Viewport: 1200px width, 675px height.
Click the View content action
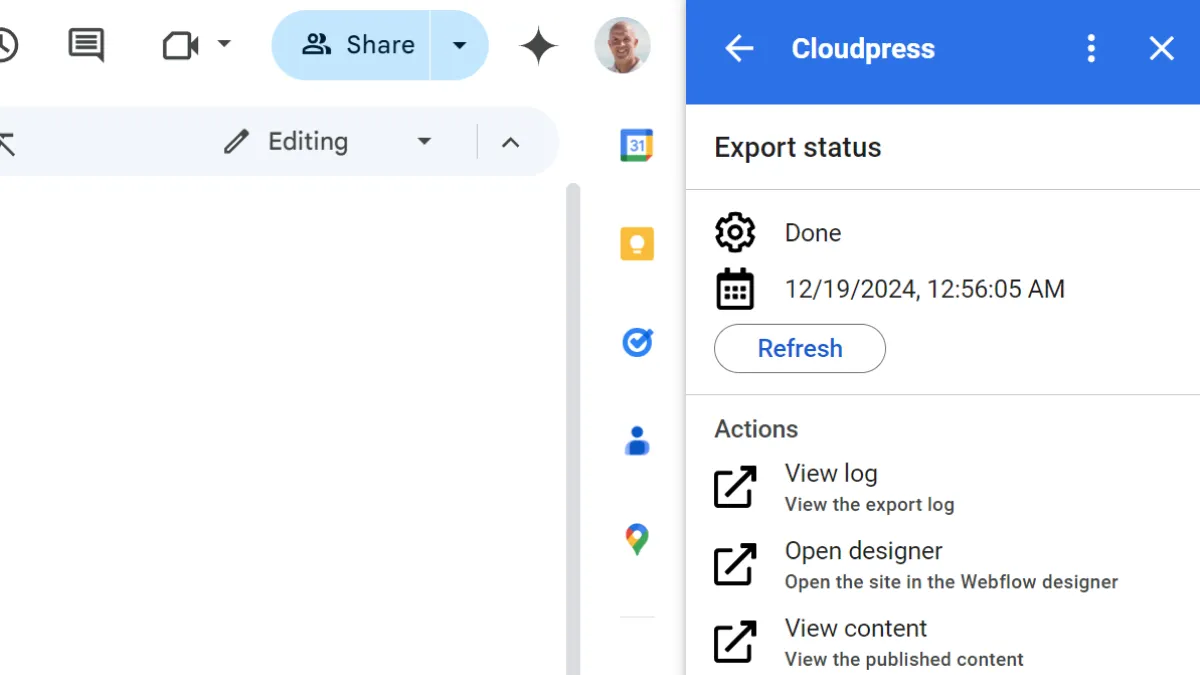click(943, 643)
